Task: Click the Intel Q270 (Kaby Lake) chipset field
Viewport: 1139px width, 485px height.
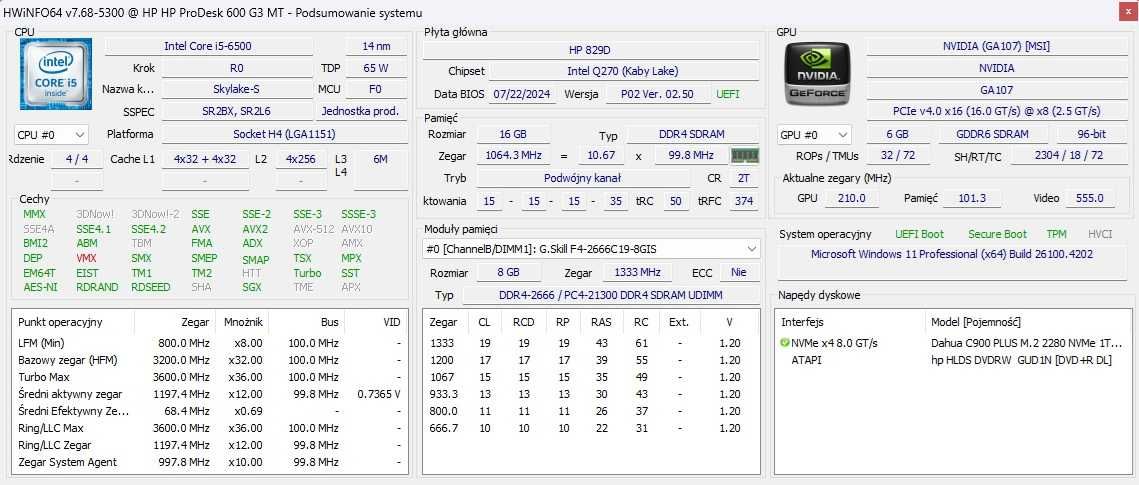Action: tap(623, 71)
